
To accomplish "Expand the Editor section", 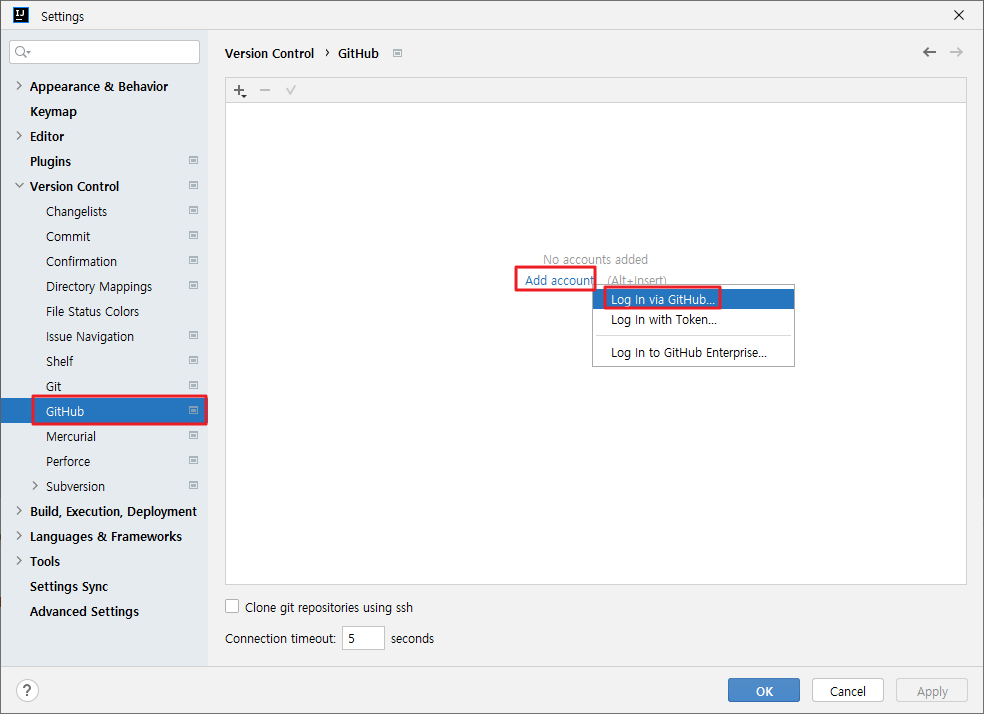I will [x=19, y=136].
